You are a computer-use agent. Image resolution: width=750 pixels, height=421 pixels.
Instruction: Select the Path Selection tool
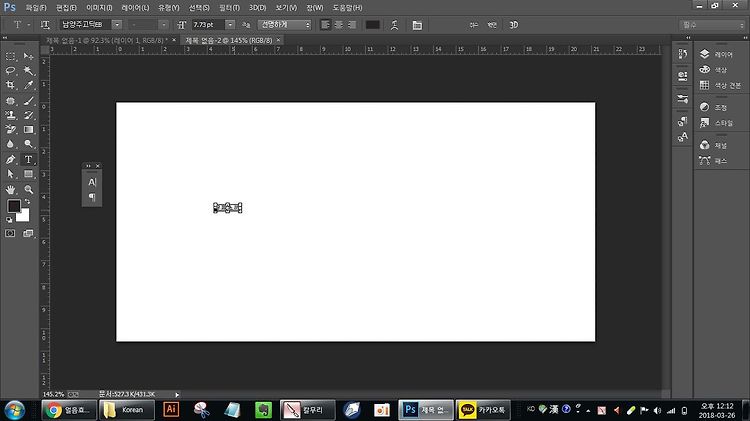[11, 174]
